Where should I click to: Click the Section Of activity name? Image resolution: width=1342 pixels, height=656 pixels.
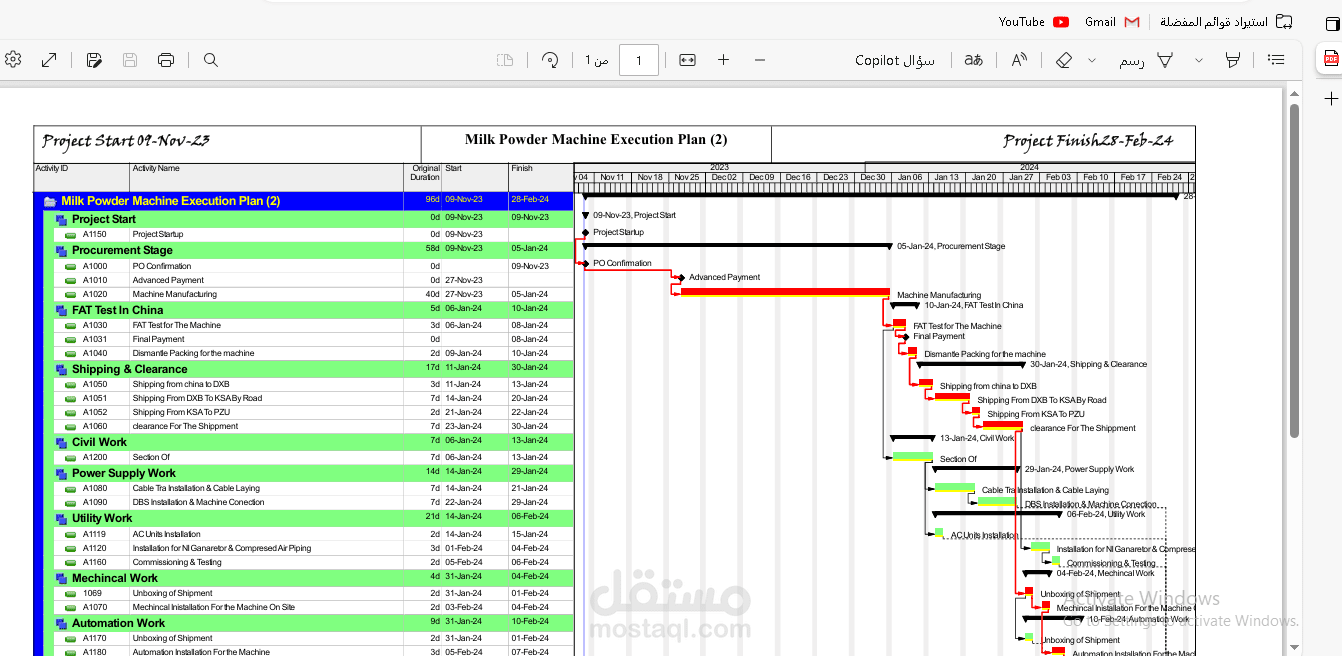[x=151, y=458]
